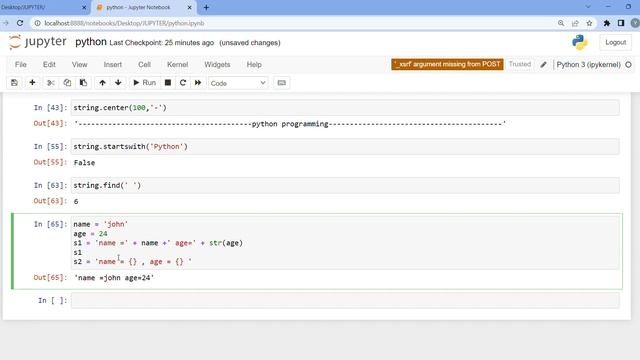Click the Last Checkpoint: 25 minutes ago text
The image size is (640, 360).
coord(162,43)
